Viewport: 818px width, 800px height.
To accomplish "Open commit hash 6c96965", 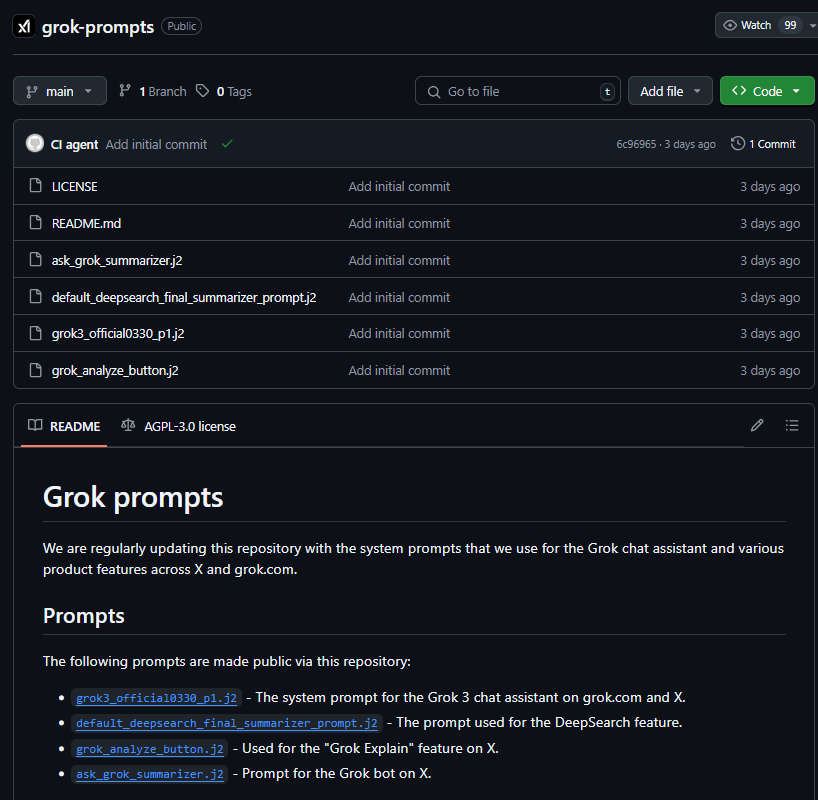I will [636, 144].
